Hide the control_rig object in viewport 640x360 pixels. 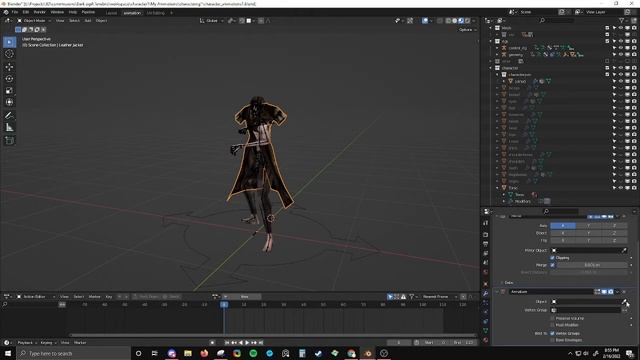[x=621, y=48]
